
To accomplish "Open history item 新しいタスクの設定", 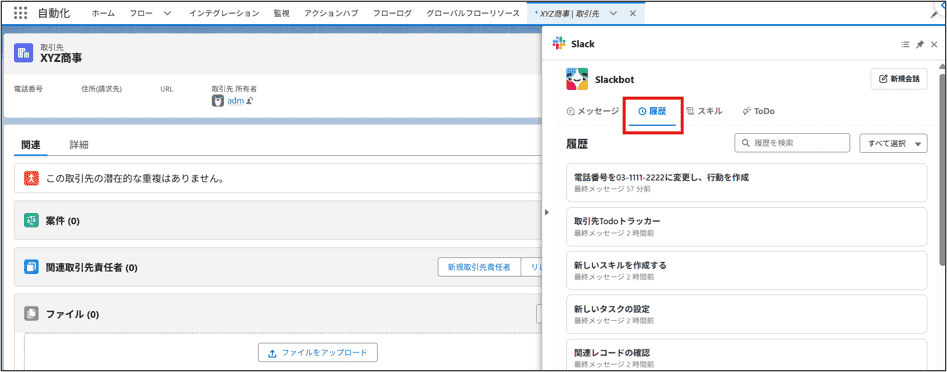I will click(746, 314).
